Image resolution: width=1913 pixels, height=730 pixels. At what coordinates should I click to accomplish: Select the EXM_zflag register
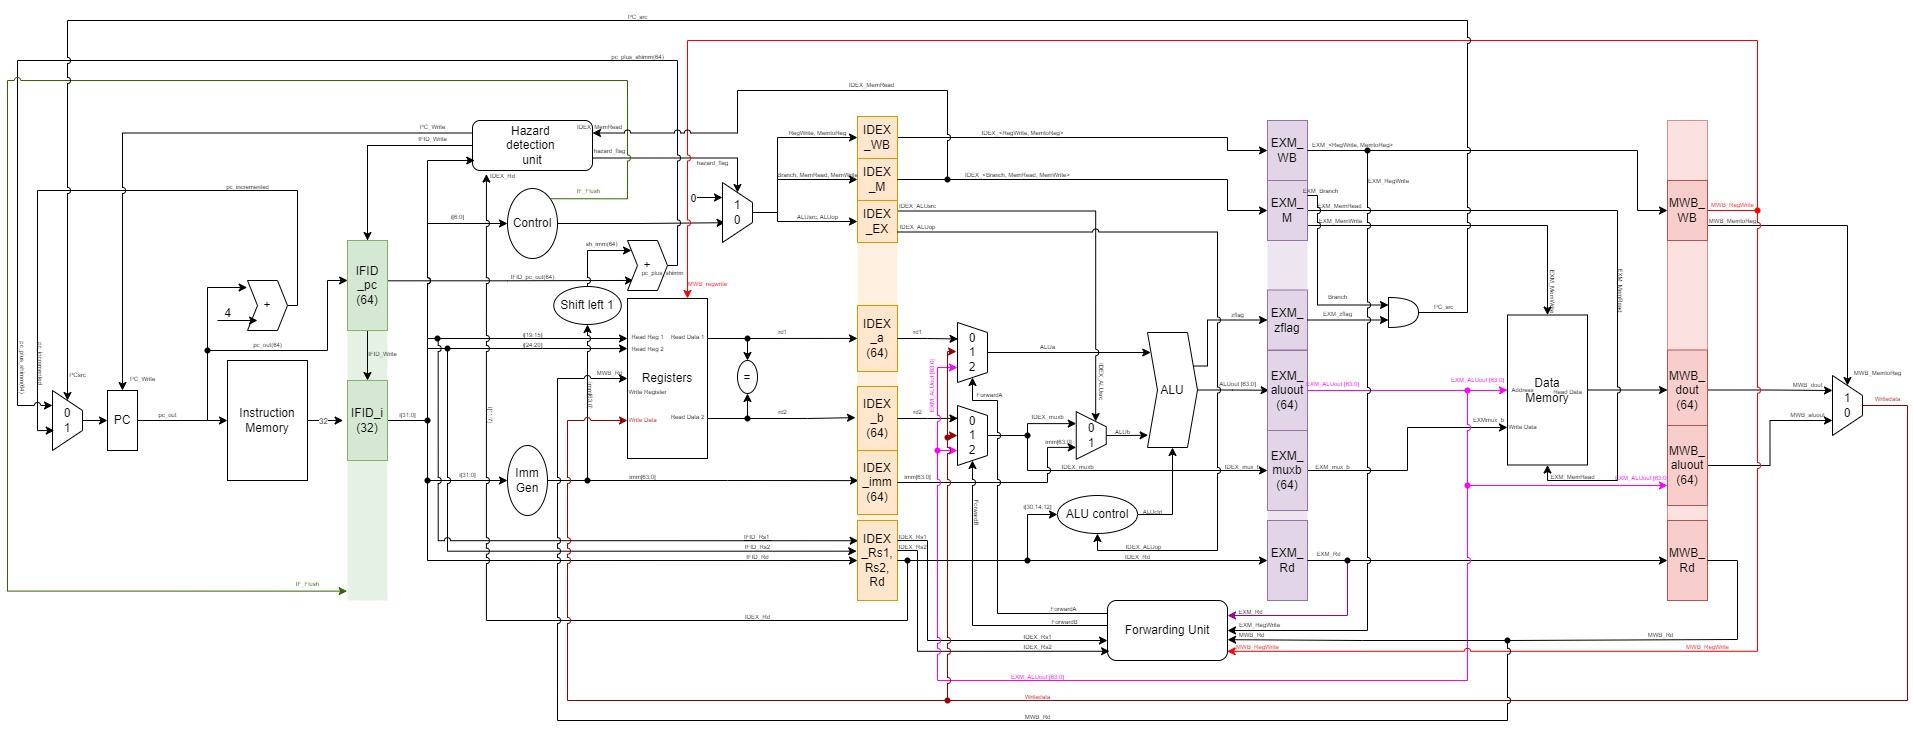click(1287, 320)
